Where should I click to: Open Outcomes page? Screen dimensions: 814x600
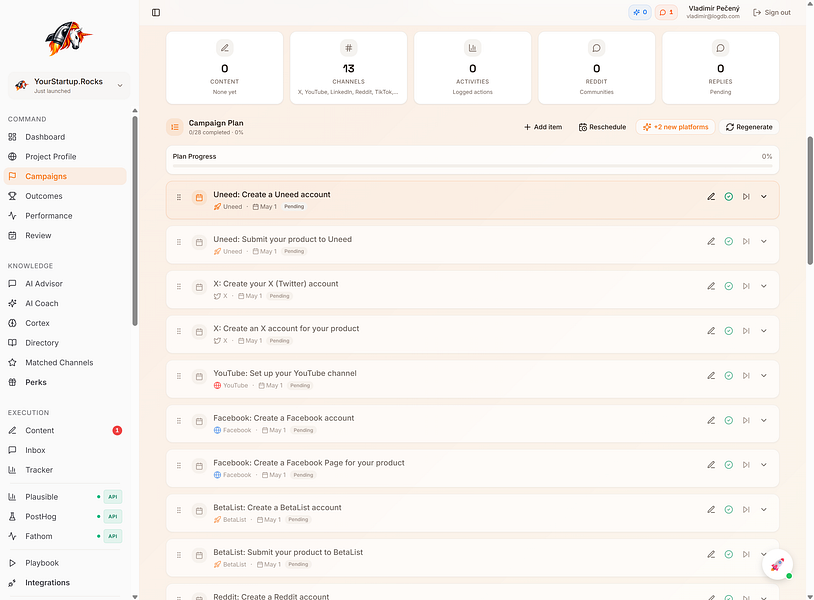pyautogui.click(x=65, y=196)
